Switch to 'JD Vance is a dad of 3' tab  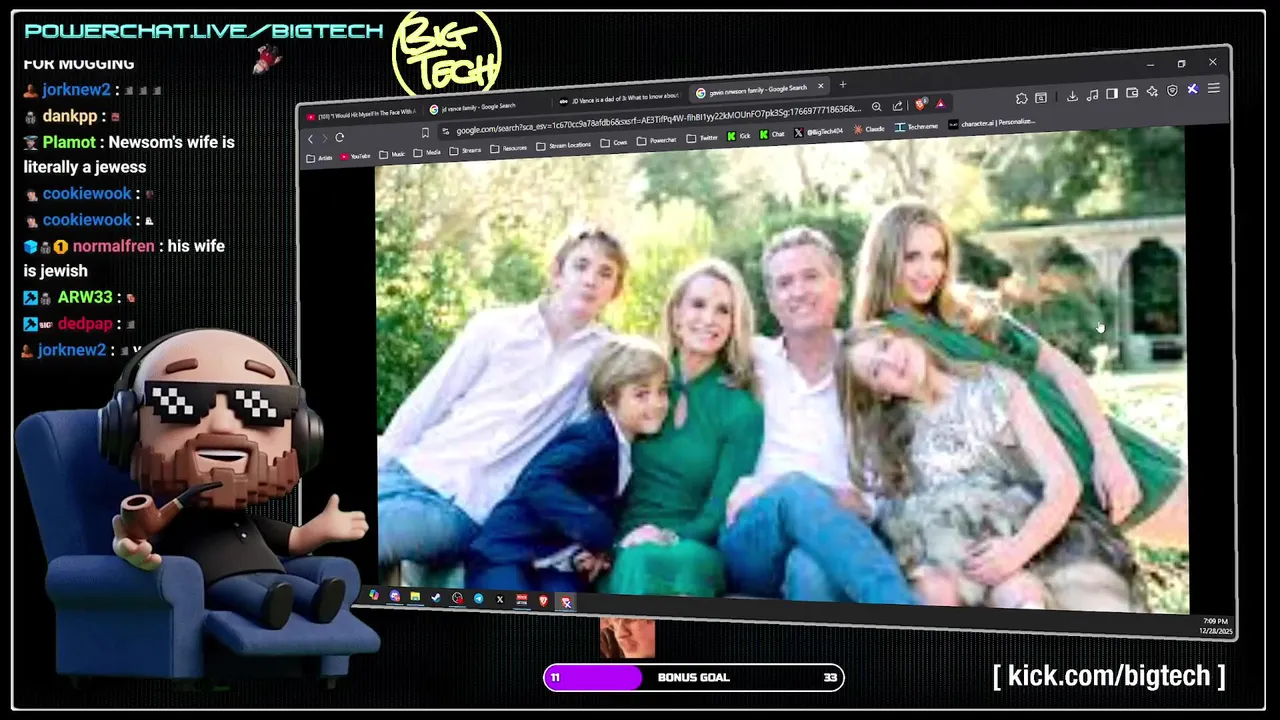click(619, 99)
